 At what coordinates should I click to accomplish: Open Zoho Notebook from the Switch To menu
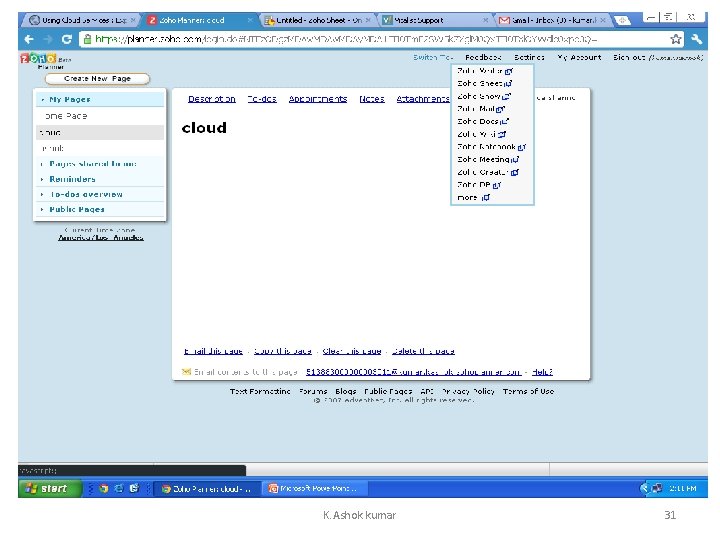491,147
